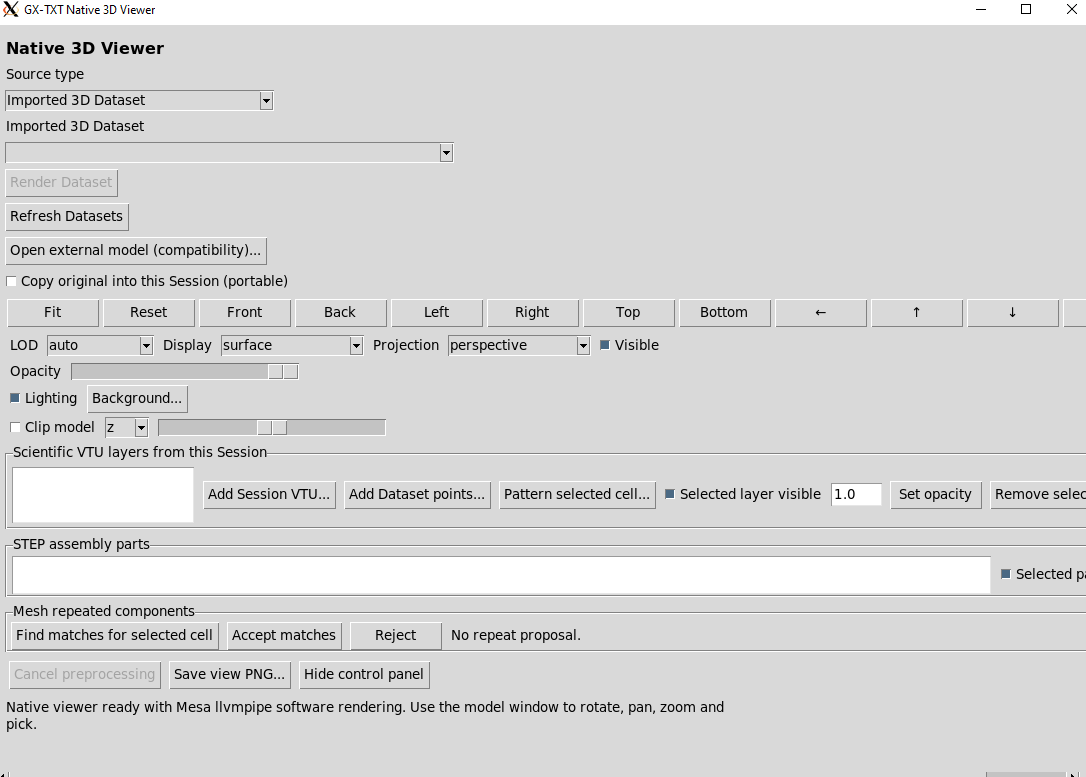Click Add Dataset points button
1086x777 pixels.
pos(417,494)
